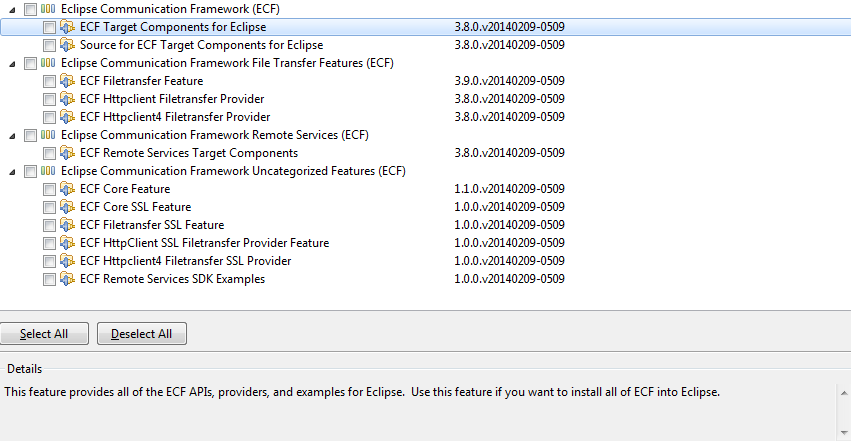Click feature icon of ECF Filetransfer Feature
This screenshot has height=441, width=851.
tap(67, 81)
